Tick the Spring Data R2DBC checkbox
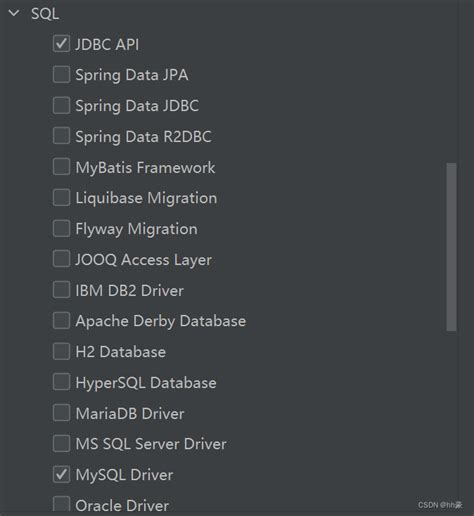474x516 pixels. [61, 136]
